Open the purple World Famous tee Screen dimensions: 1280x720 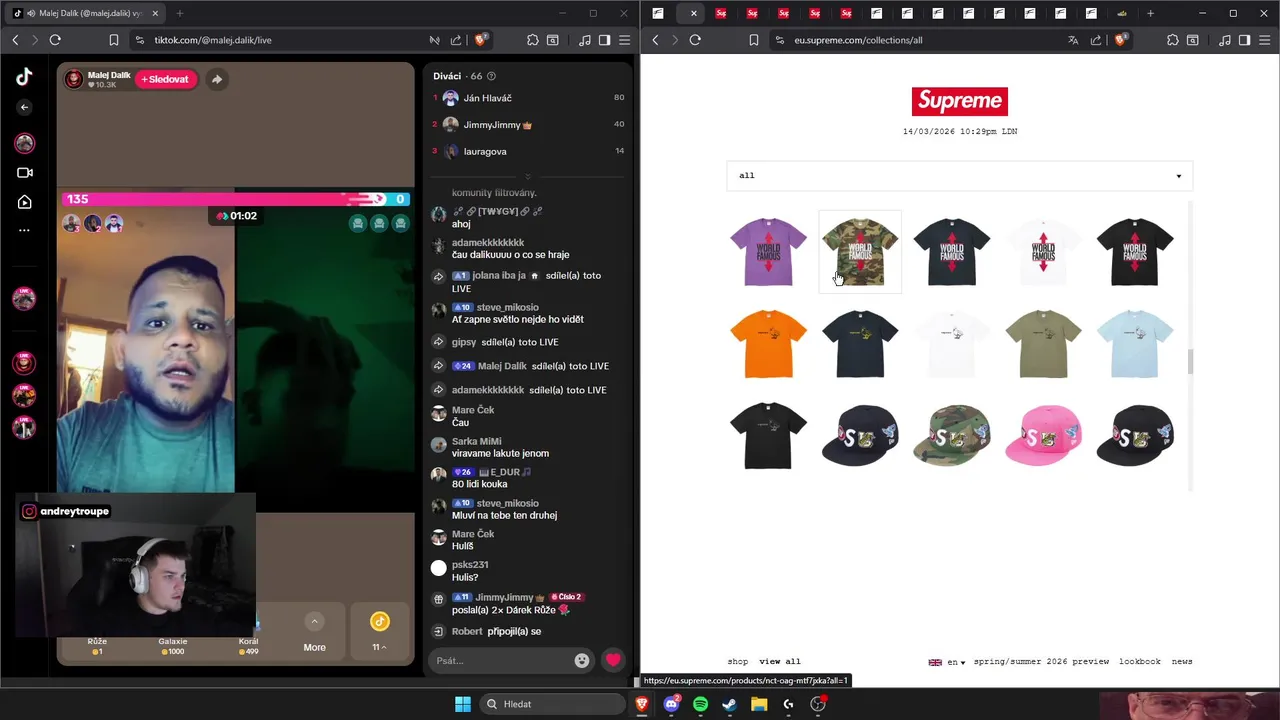tap(768, 252)
